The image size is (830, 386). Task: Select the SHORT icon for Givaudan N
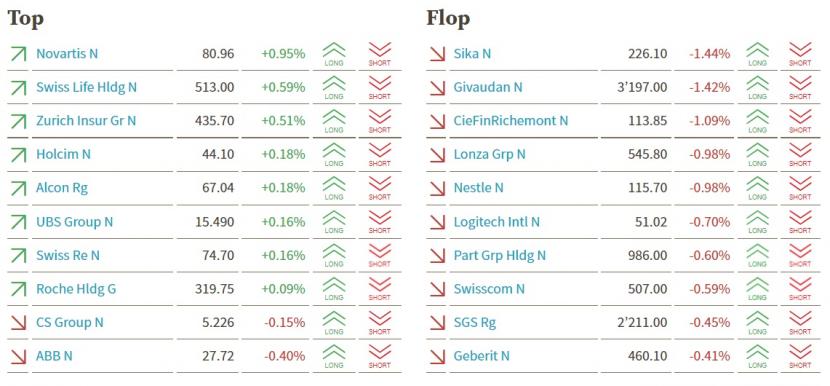coord(800,87)
